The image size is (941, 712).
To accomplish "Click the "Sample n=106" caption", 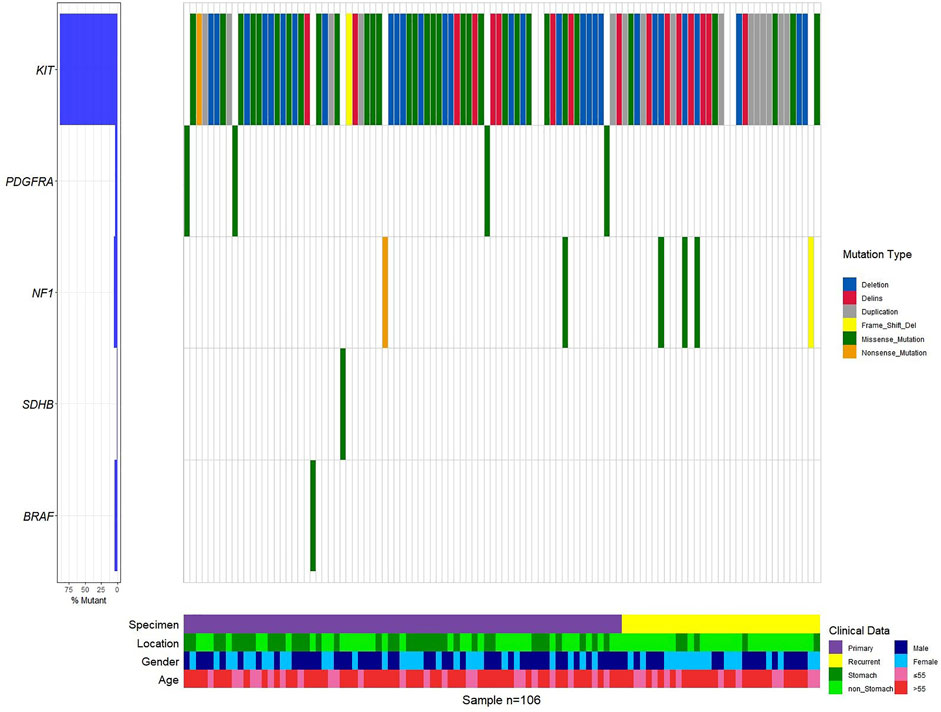I will coord(501,700).
